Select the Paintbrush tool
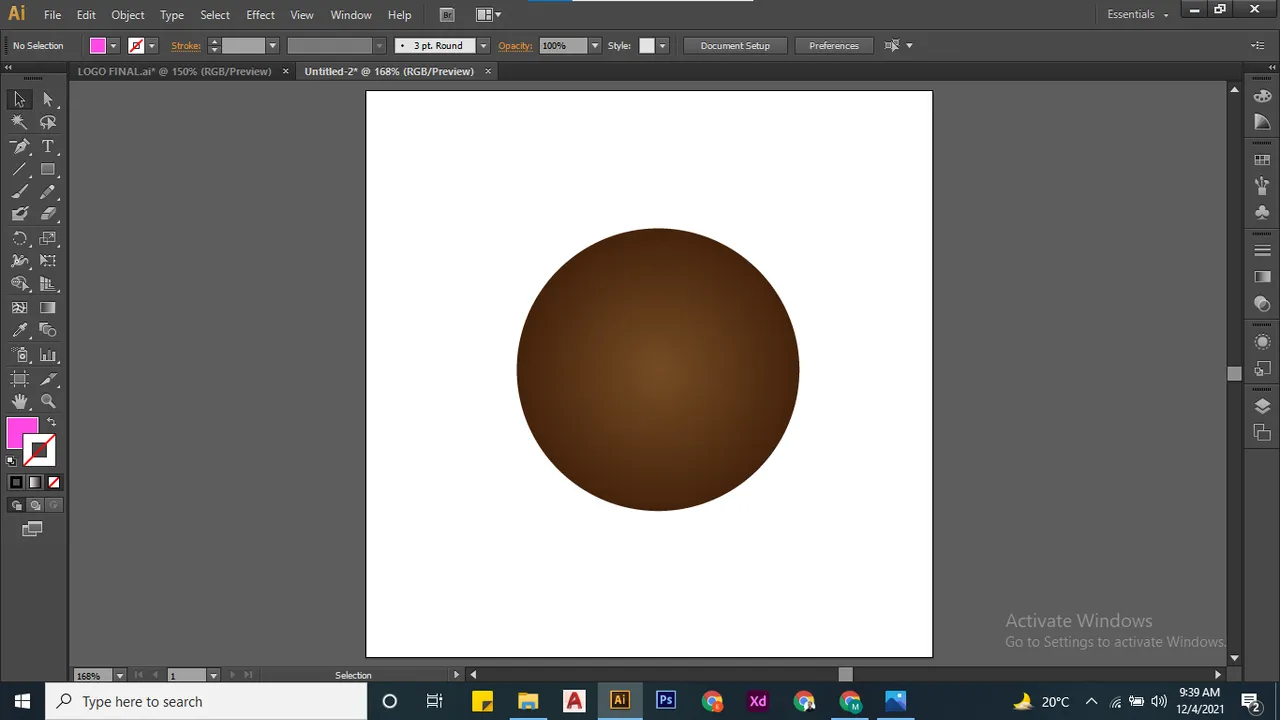 tap(19, 192)
